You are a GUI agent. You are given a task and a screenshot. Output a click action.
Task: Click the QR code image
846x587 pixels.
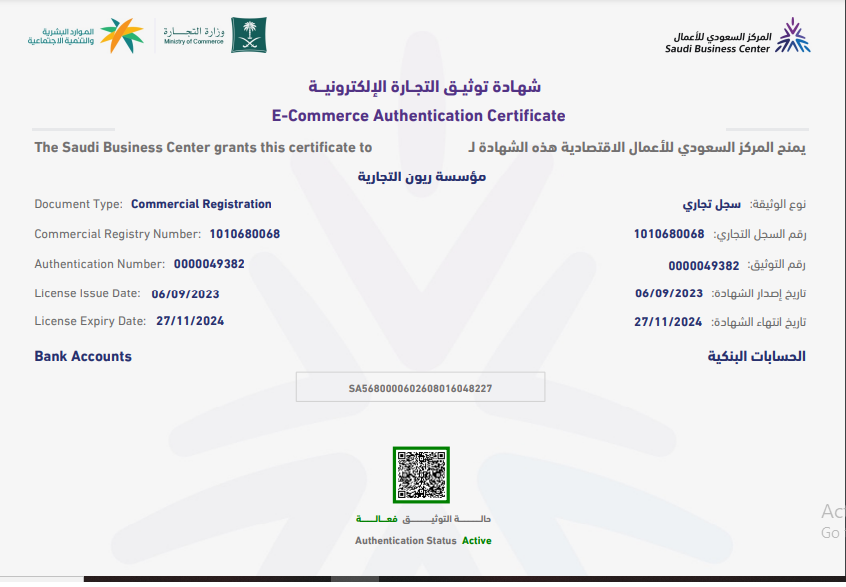click(421, 476)
